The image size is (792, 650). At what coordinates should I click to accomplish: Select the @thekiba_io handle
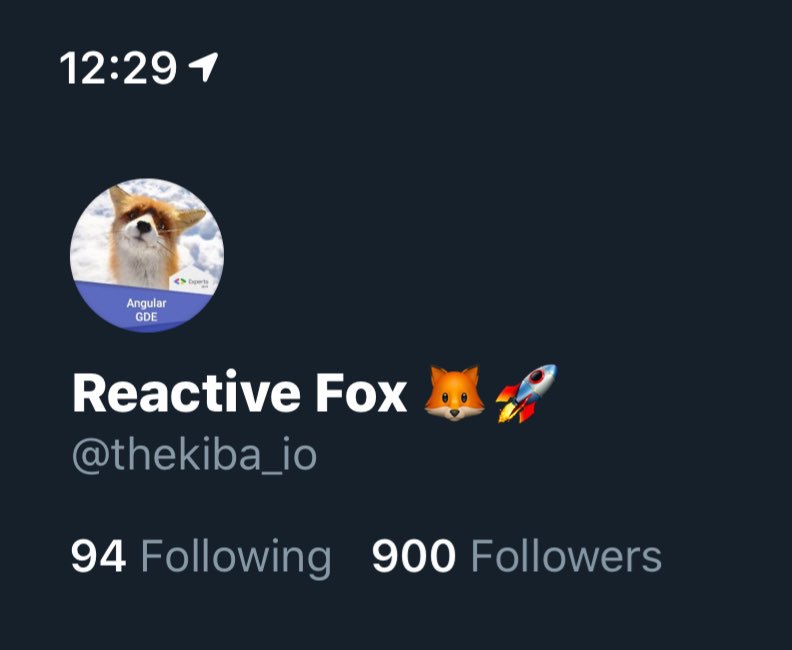click(x=194, y=455)
